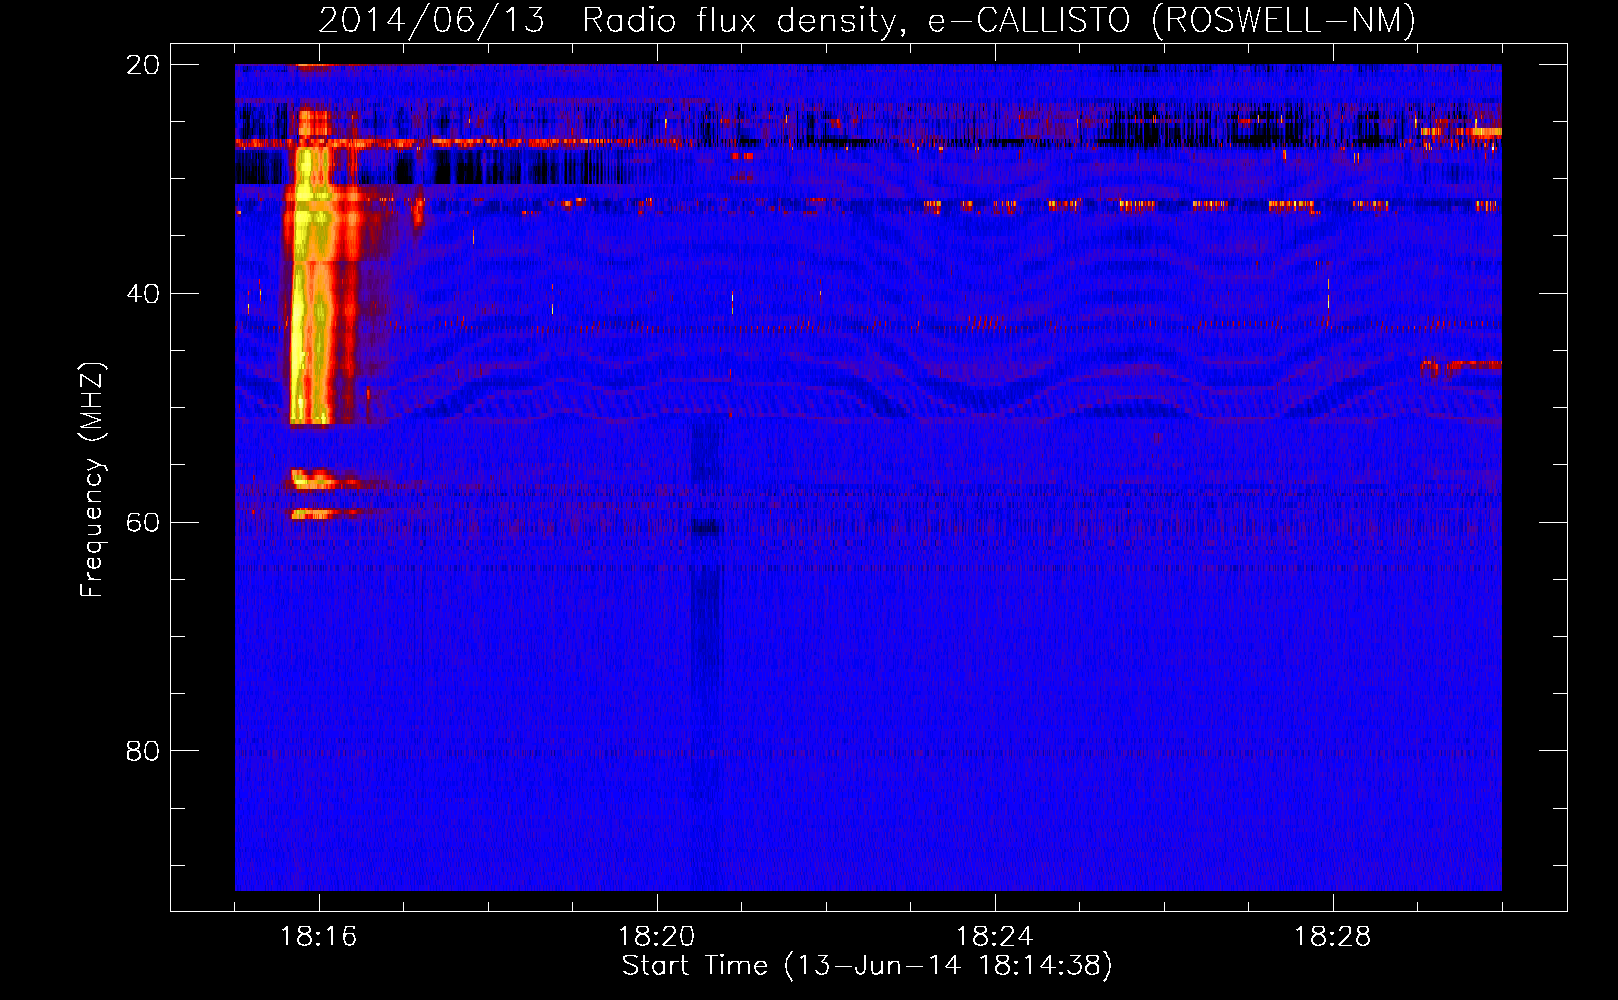Click the 80 MHz frequency tick label
1618x1000 pixels.
pyautogui.click(x=143, y=750)
